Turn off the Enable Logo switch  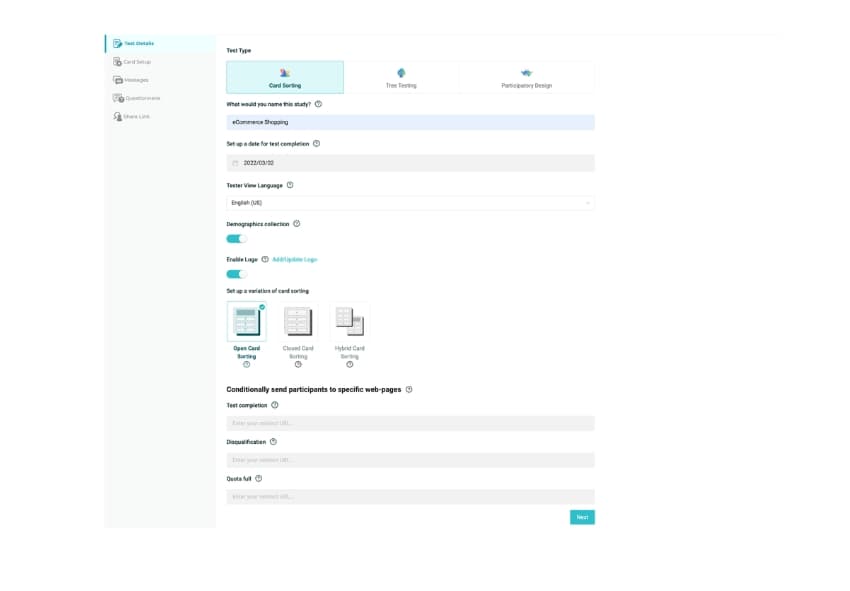tap(236, 273)
